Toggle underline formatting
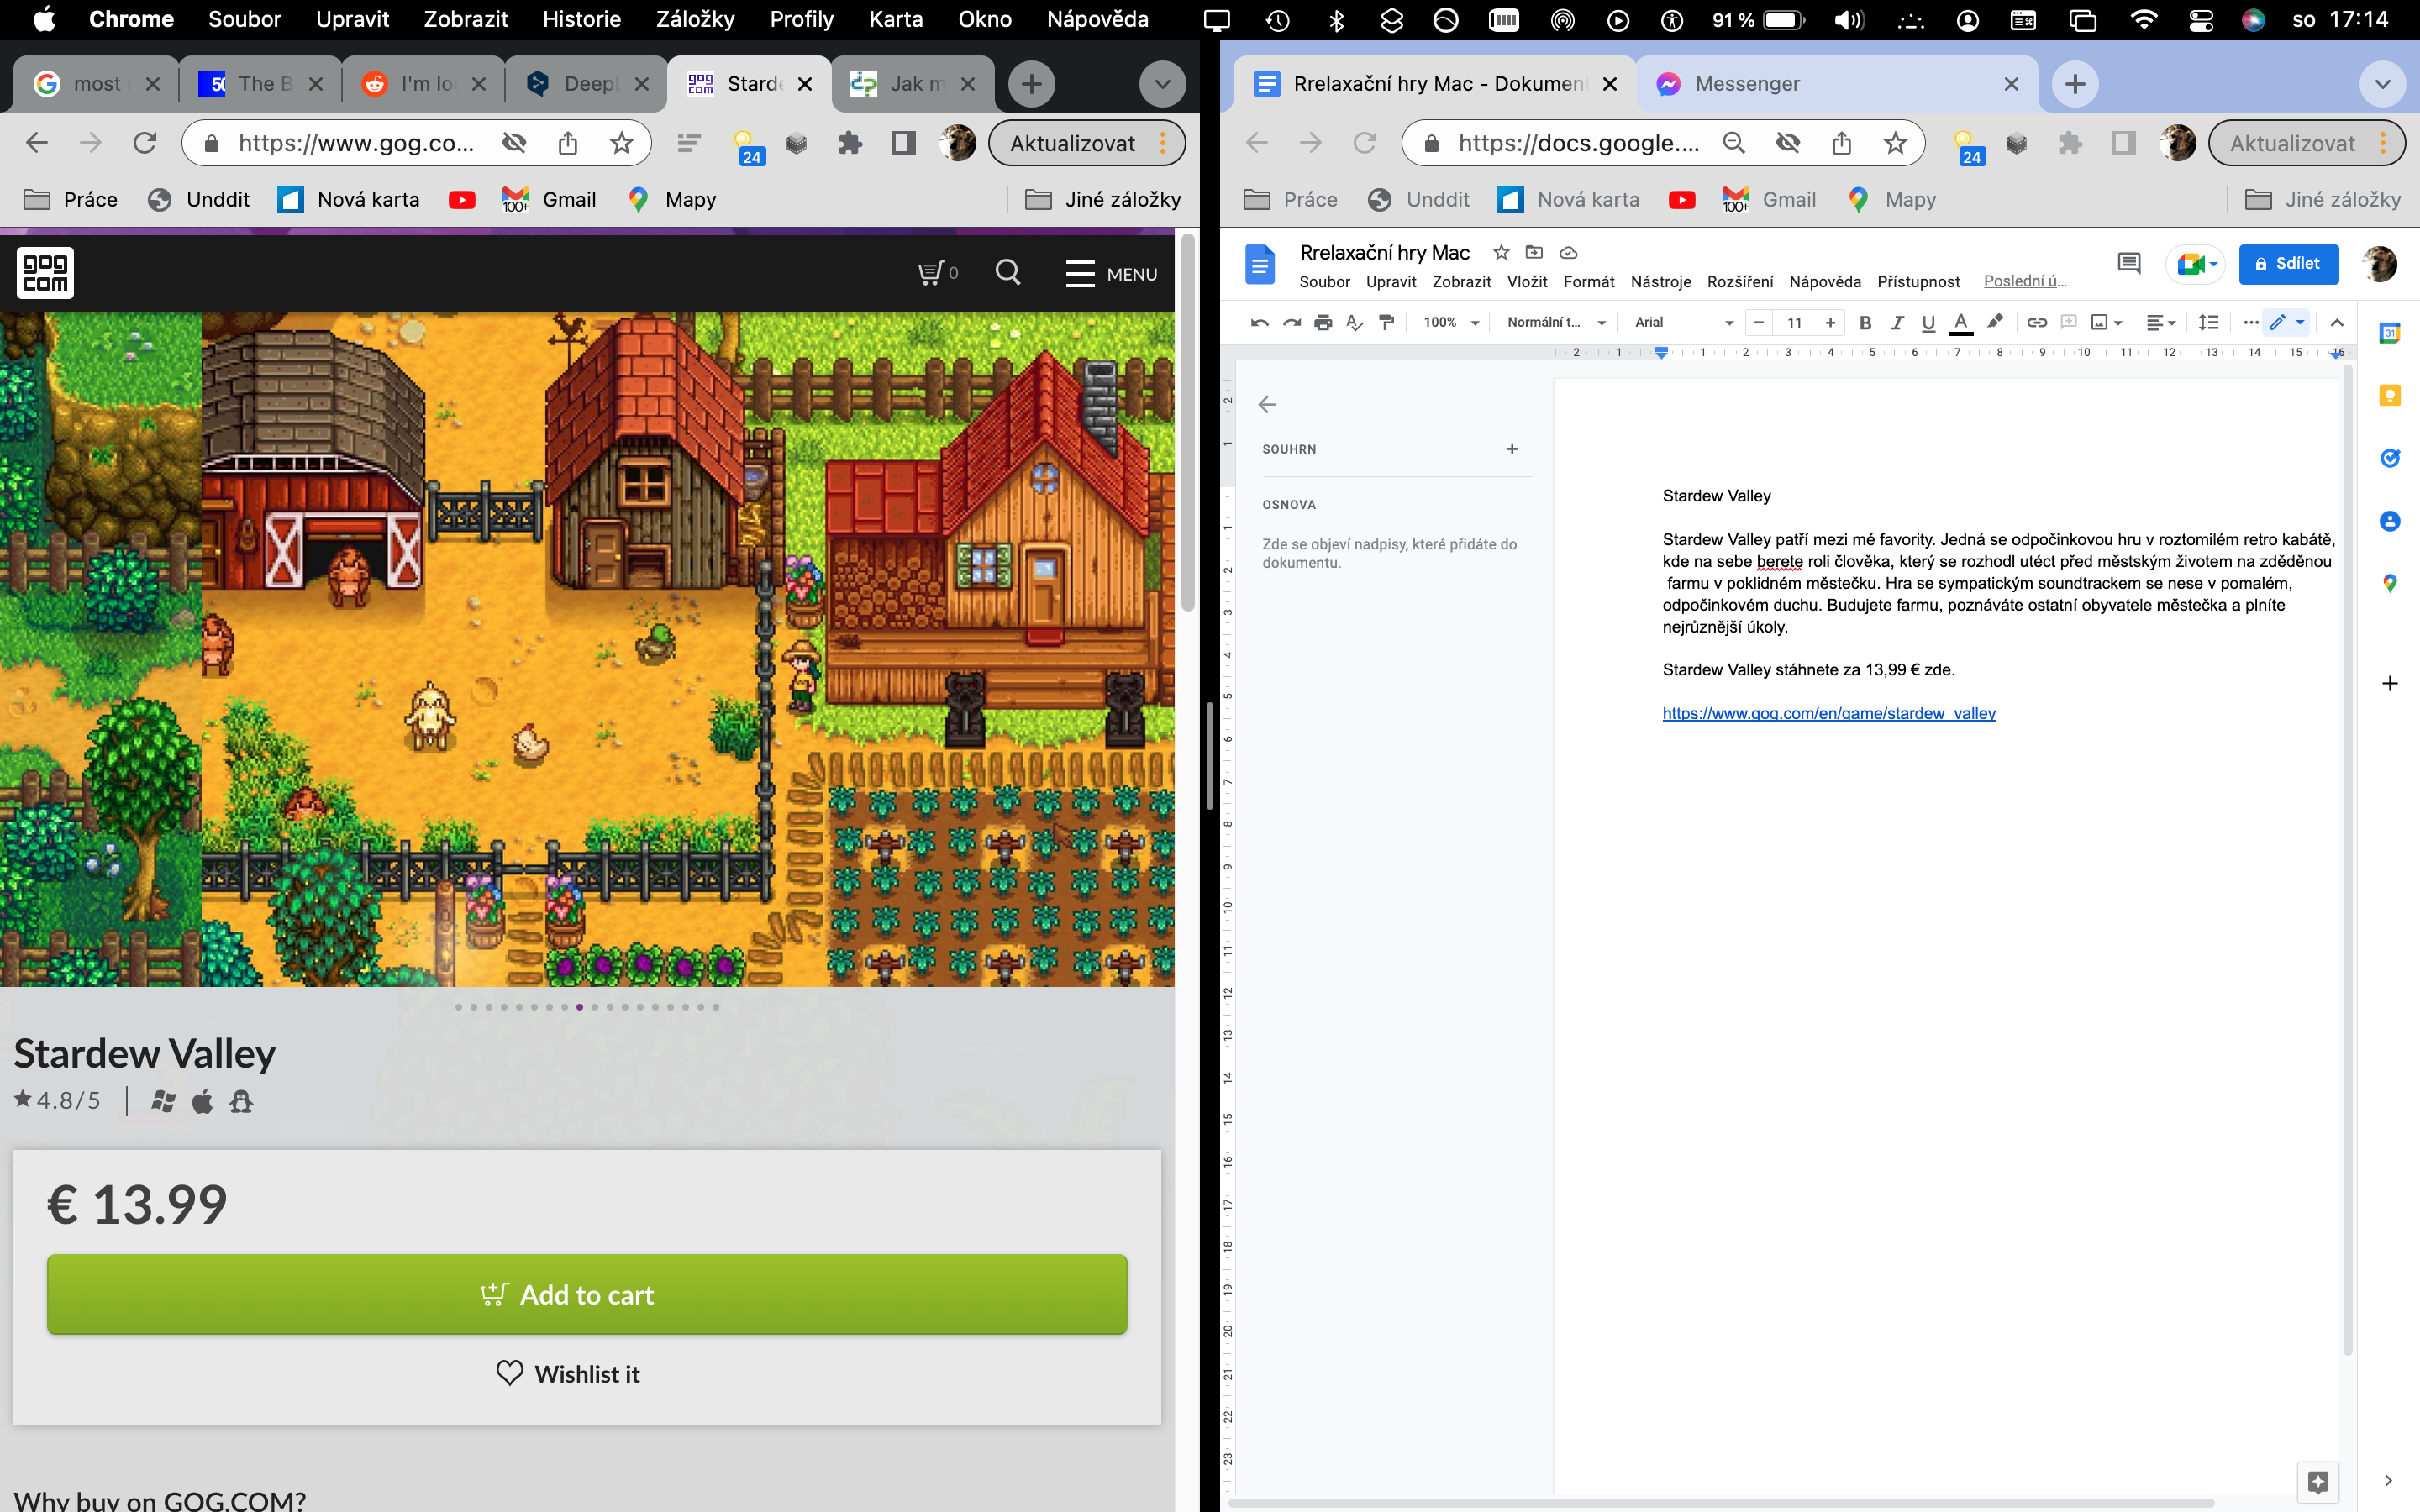Screen dimensions: 2420x1512 [1928, 322]
